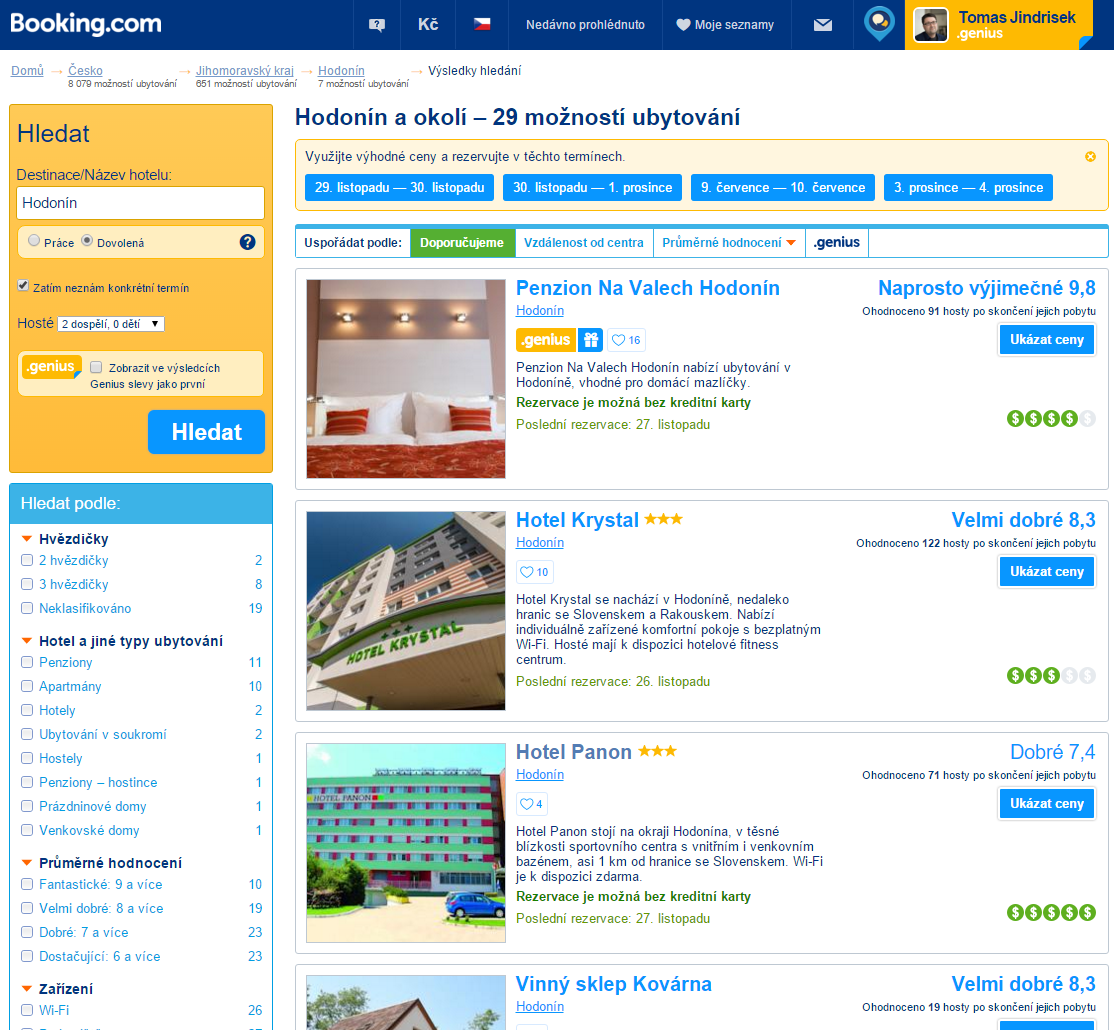Sort by .genius tab
This screenshot has height=1030, width=1114.
(x=837, y=243)
